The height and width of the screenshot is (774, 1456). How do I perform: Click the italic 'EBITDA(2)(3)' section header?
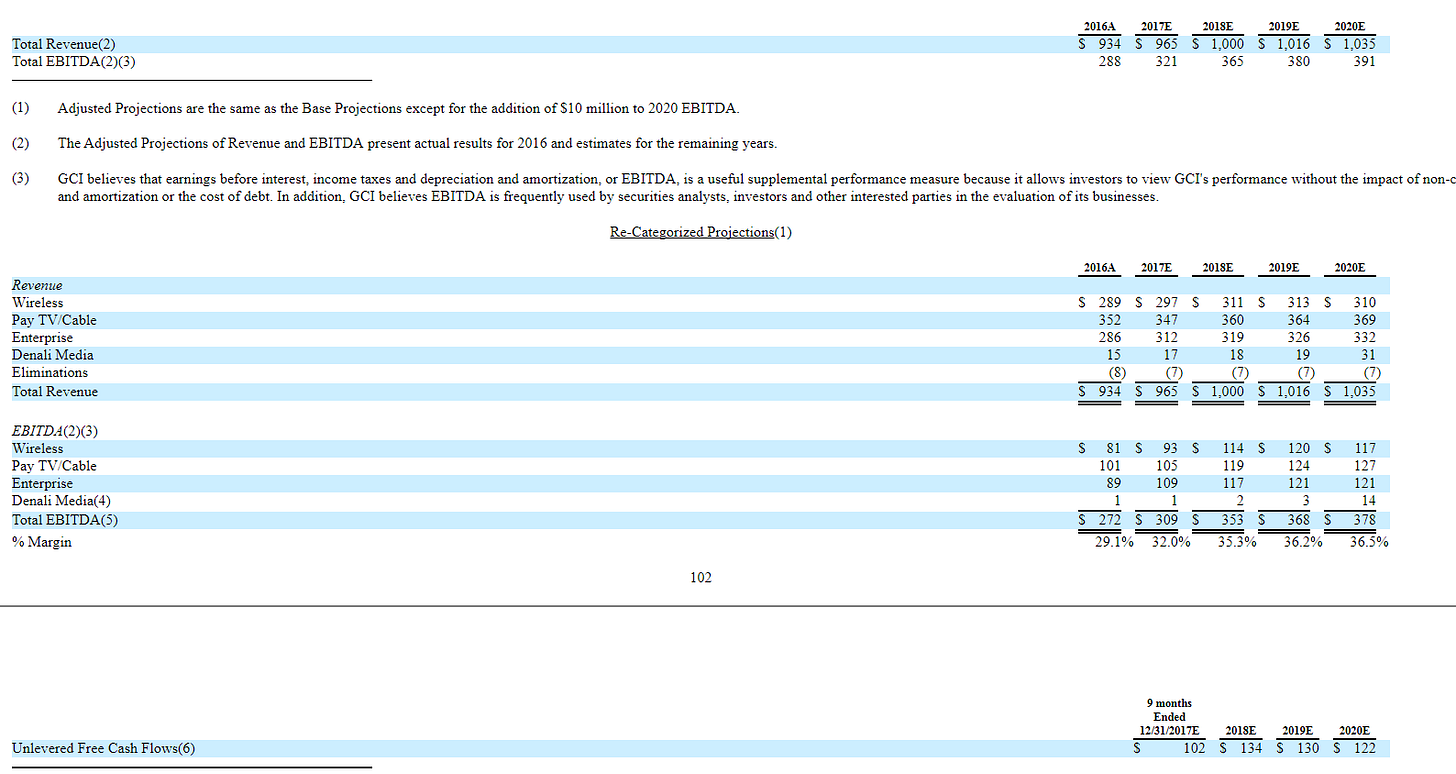(55, 431)
